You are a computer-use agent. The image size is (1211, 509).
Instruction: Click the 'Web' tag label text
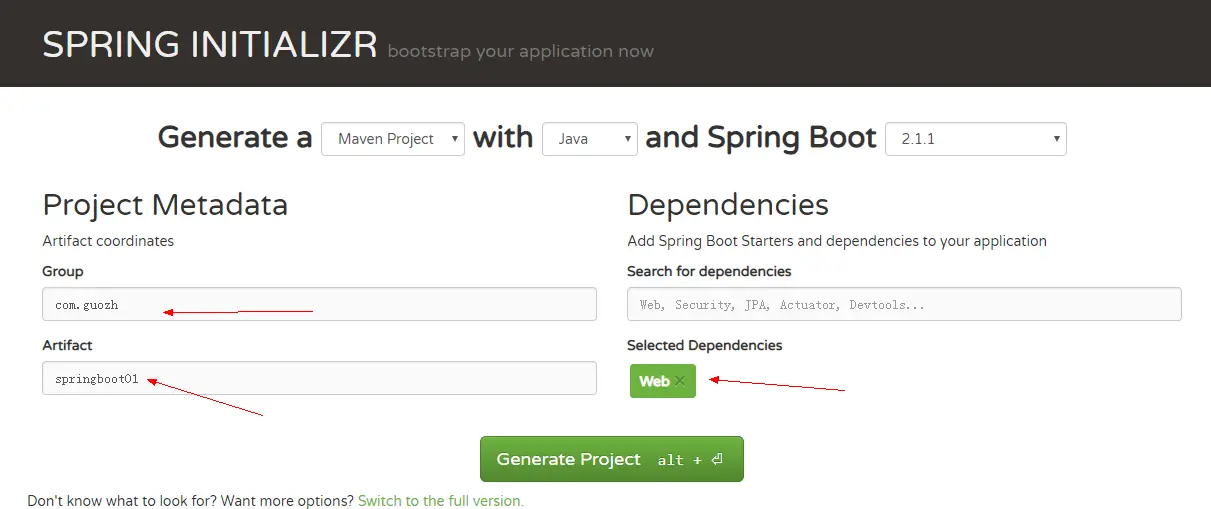[654, 381]
